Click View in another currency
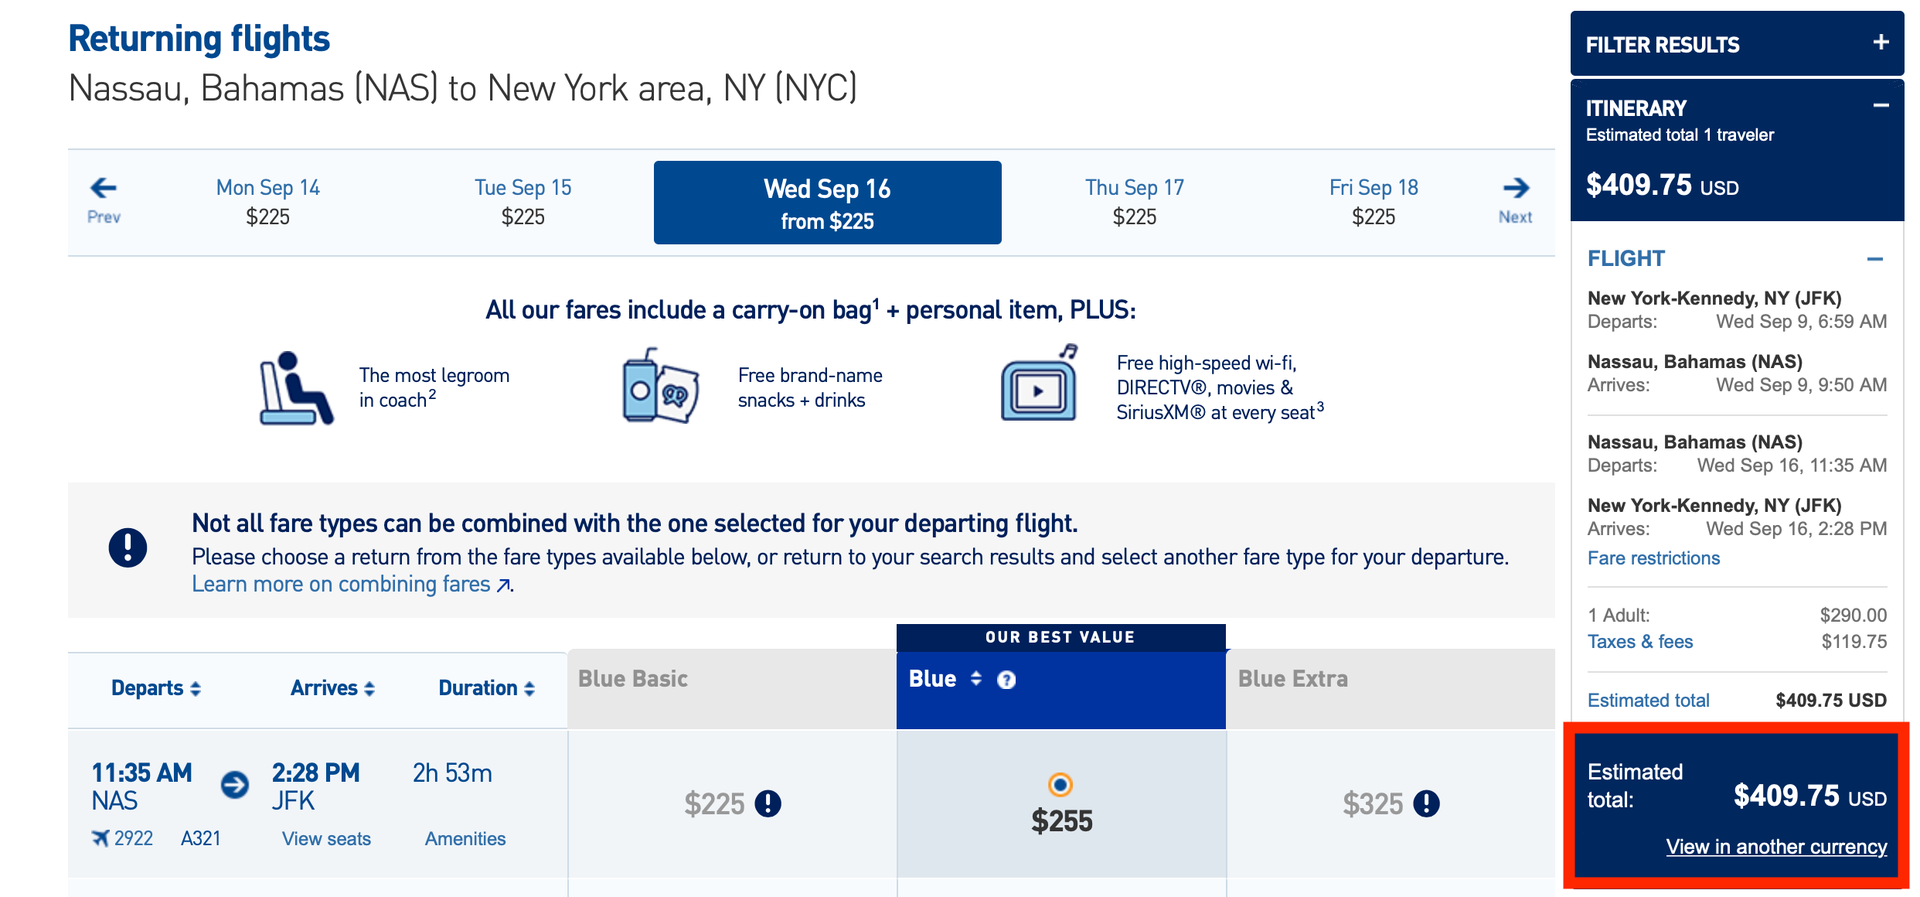Viewport: 1920px width, 897px height. click(1776, 847)
